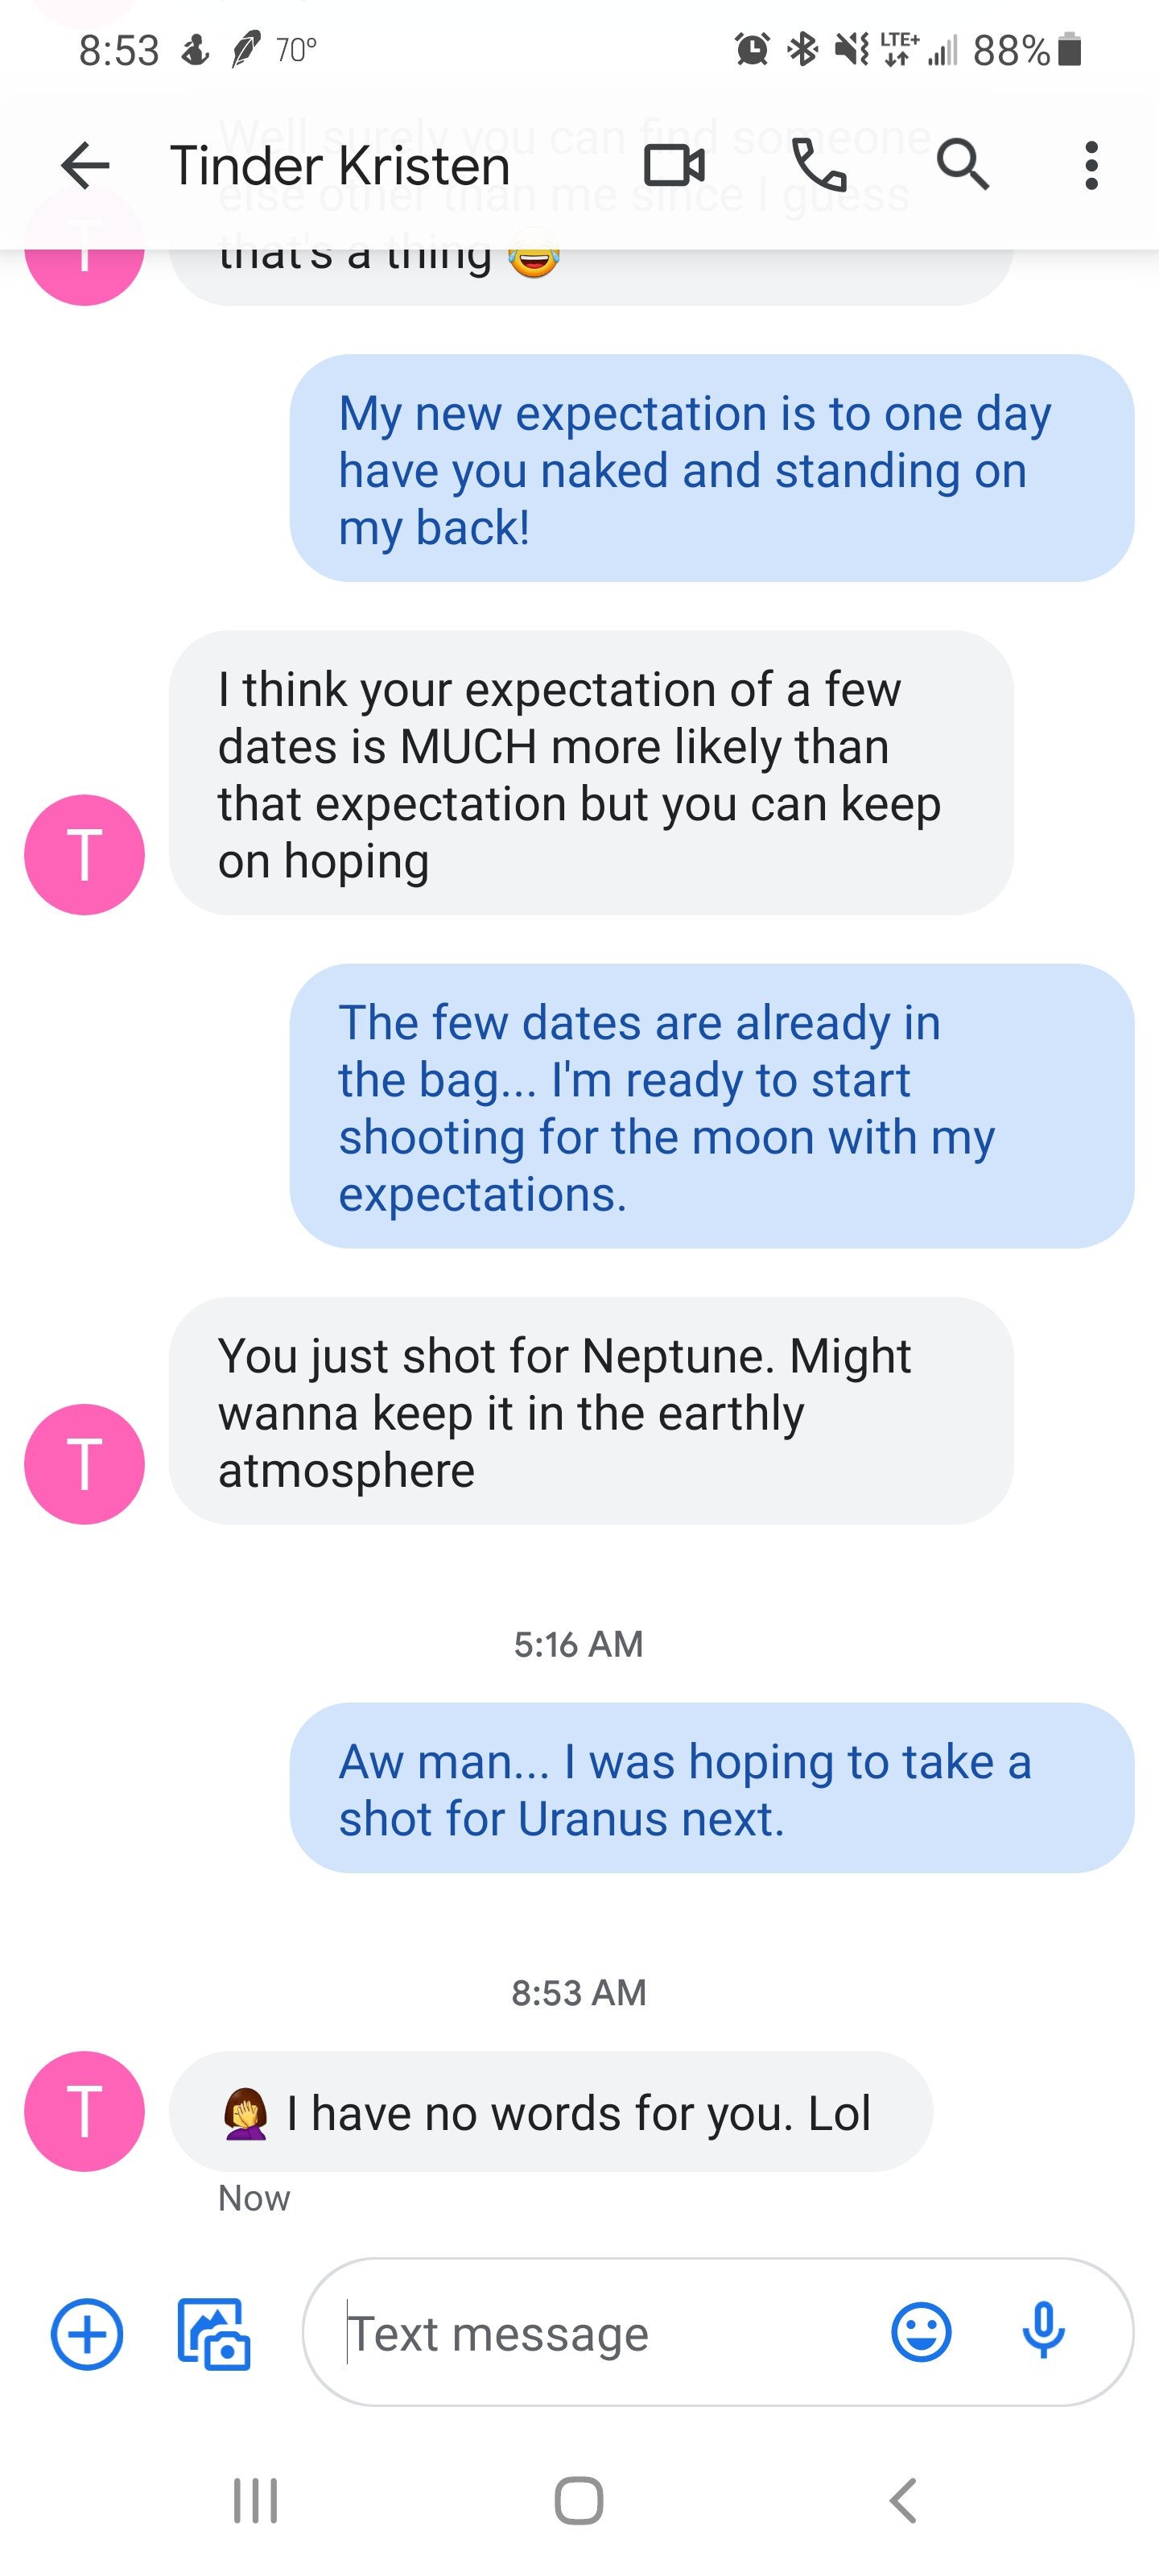Tap the avatar beside the Neptune message

[84, 1463]
